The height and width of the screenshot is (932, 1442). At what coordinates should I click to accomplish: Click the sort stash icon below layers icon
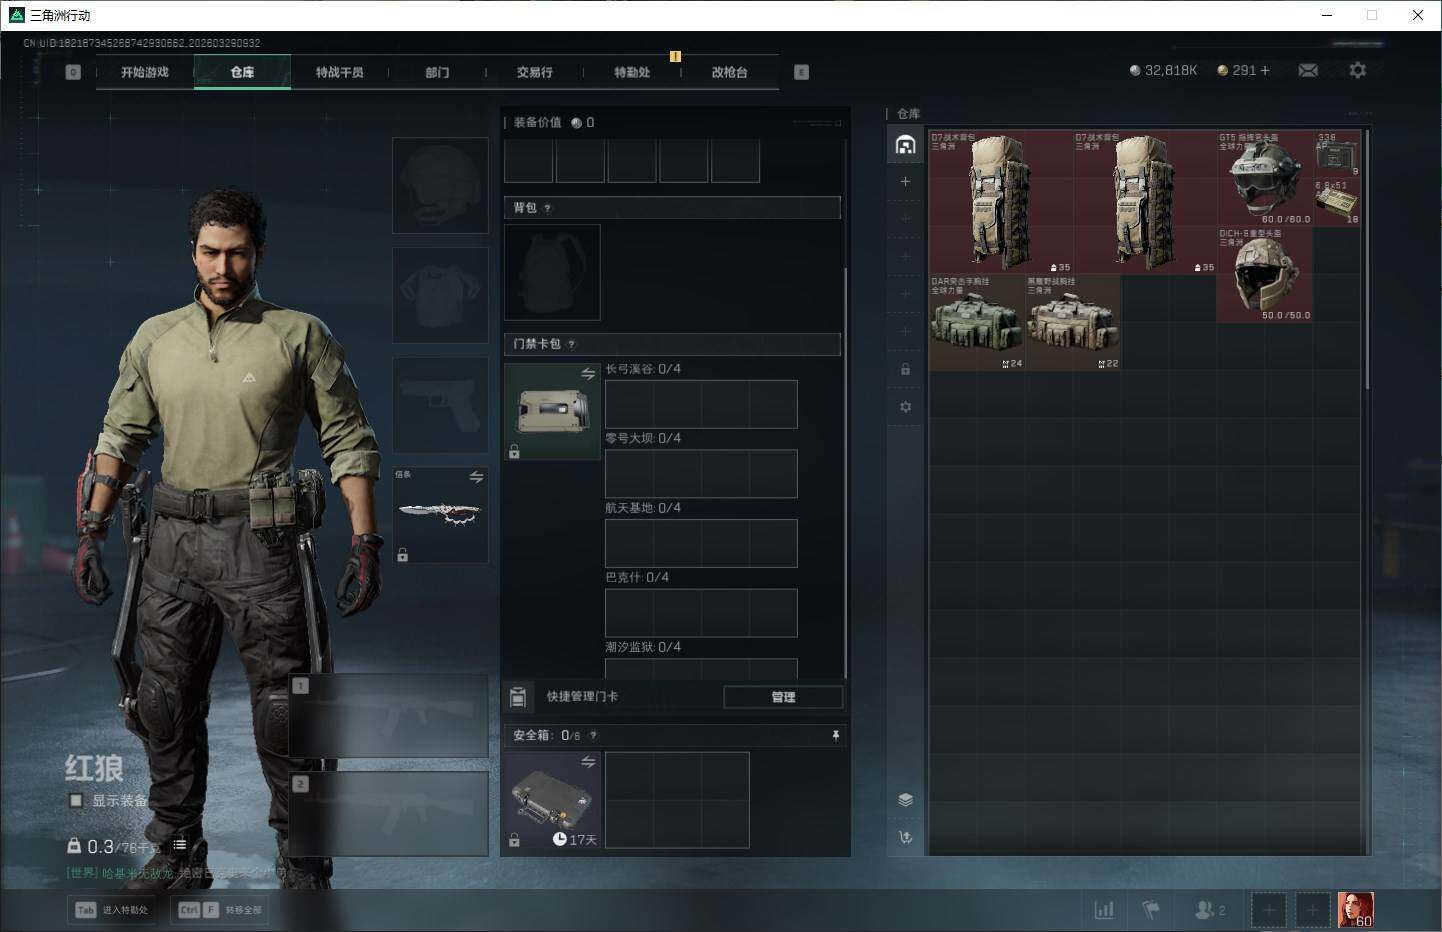(905, 837)
